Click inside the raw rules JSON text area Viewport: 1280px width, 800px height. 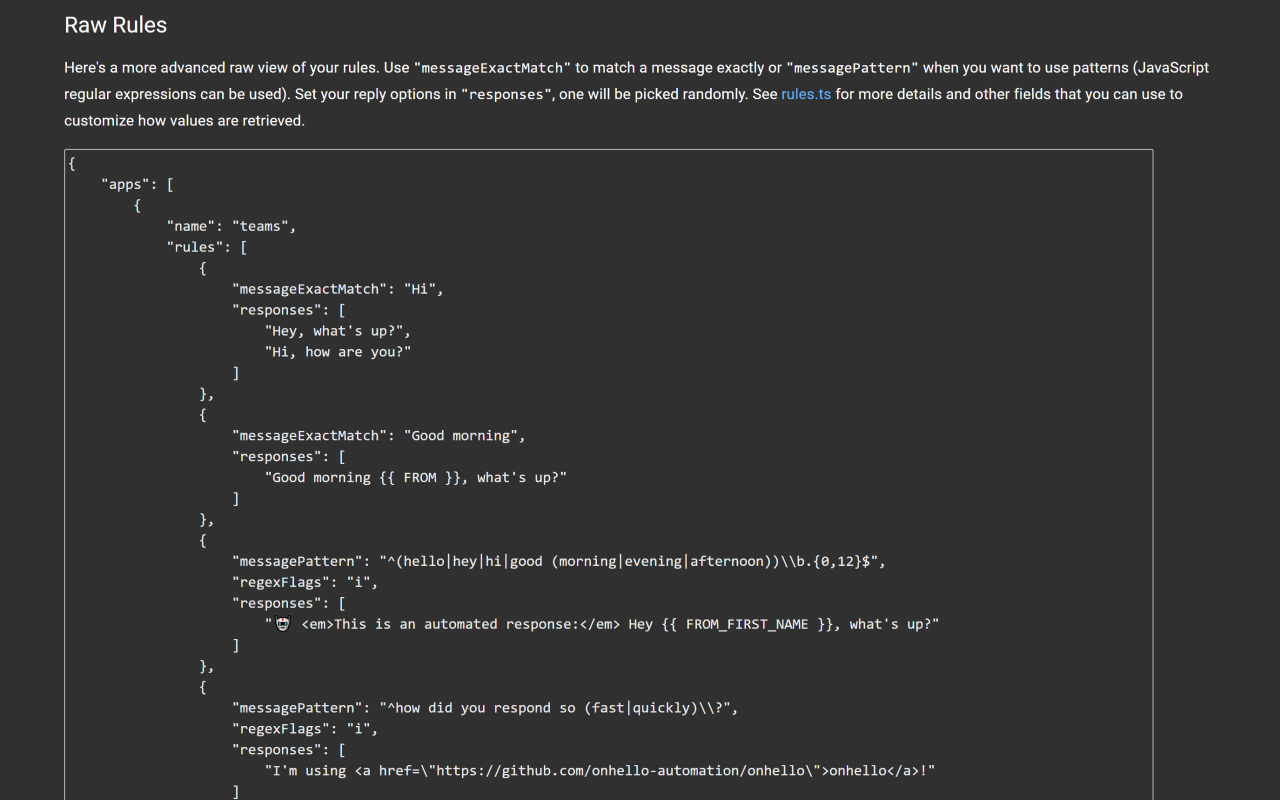click(x=608, y=475)
